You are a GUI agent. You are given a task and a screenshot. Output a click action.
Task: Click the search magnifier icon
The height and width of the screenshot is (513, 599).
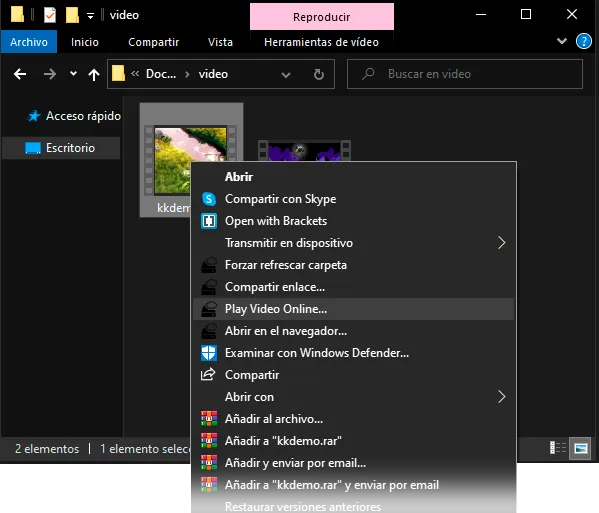368,74
